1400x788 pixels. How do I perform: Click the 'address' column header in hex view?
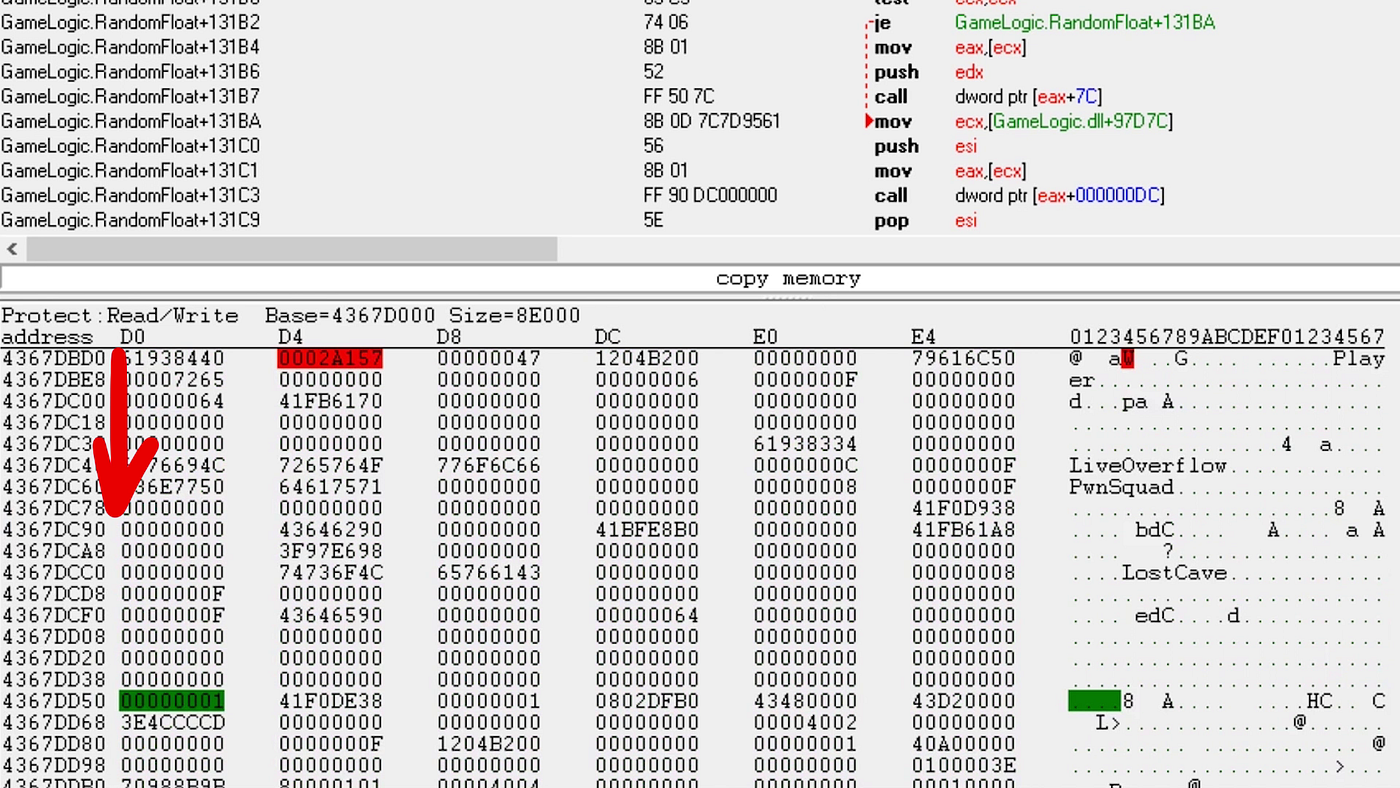(x=47, y=338)
